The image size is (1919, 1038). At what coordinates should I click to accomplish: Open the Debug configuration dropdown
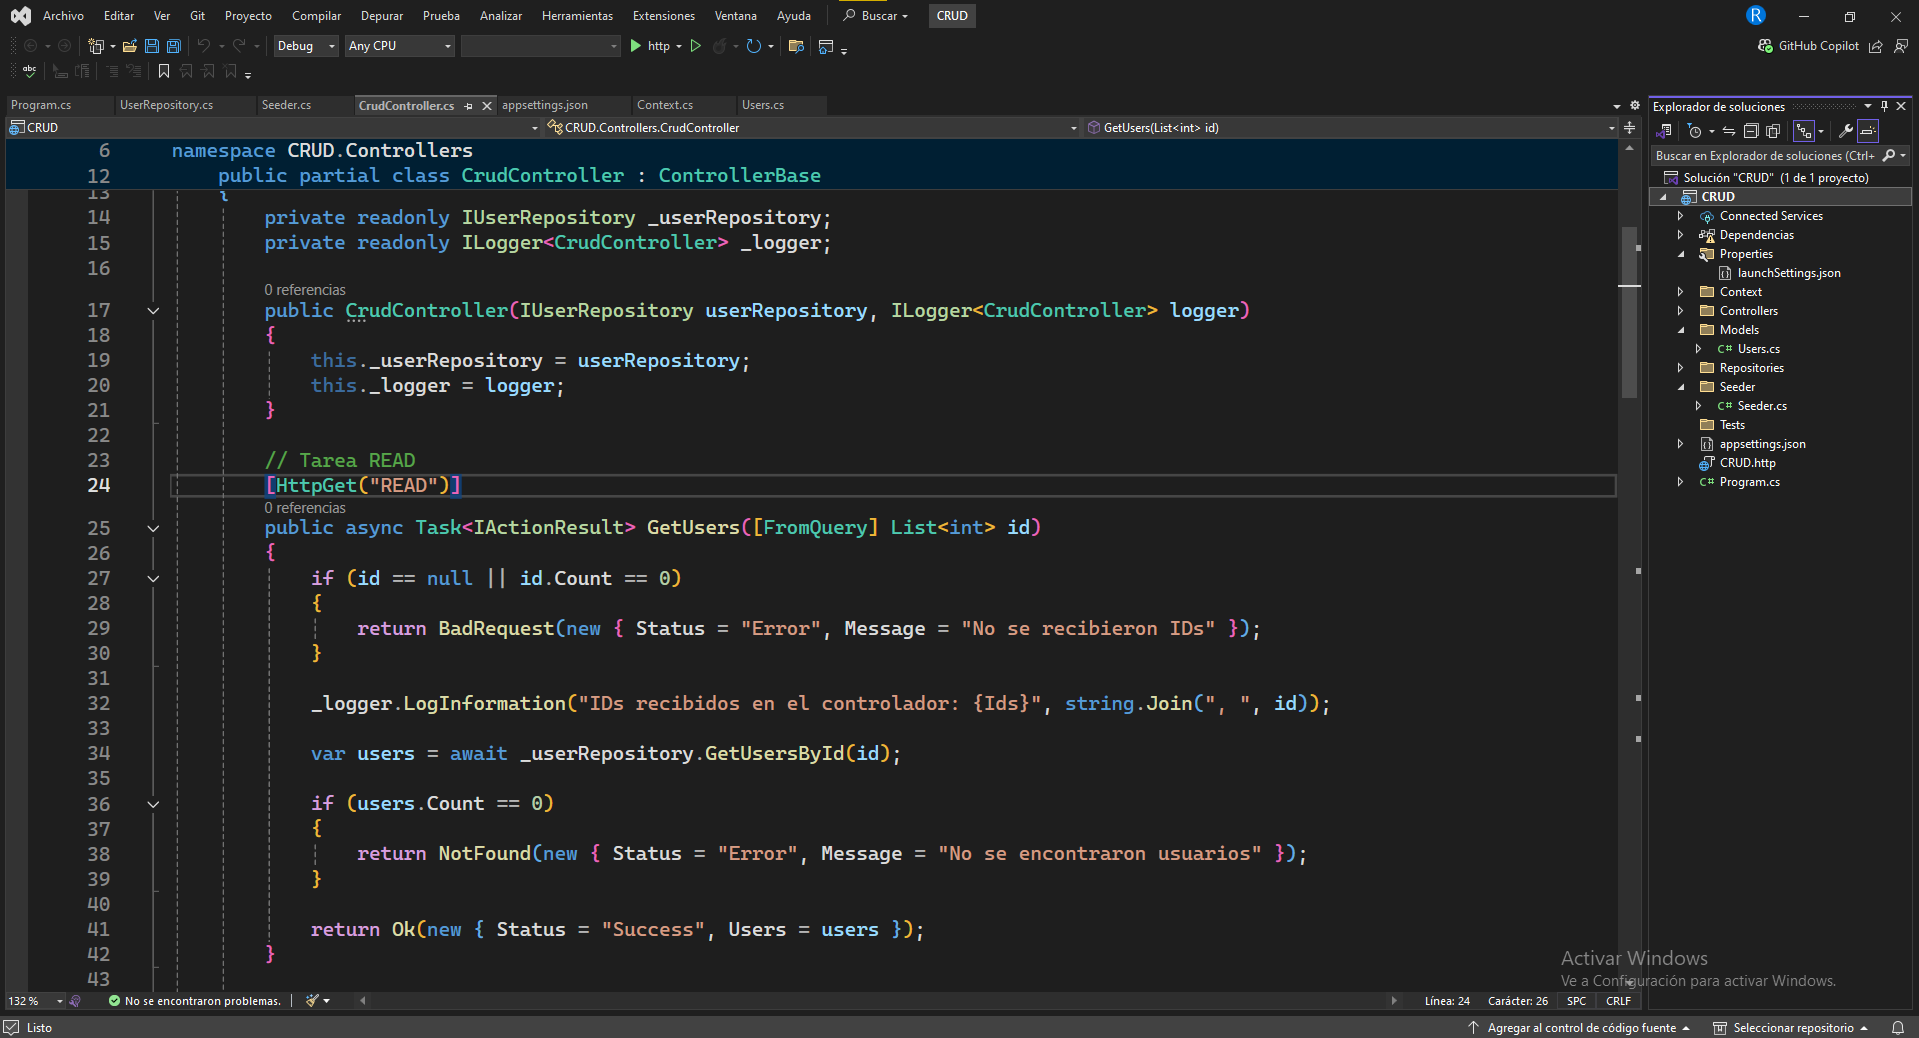(306, 46)
